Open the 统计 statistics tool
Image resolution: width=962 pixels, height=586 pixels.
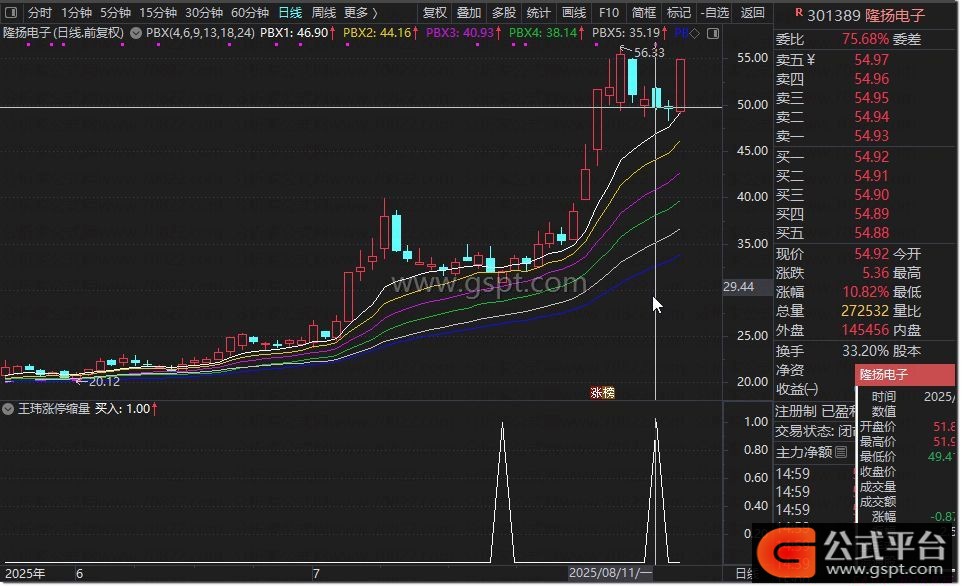[539, 12]
